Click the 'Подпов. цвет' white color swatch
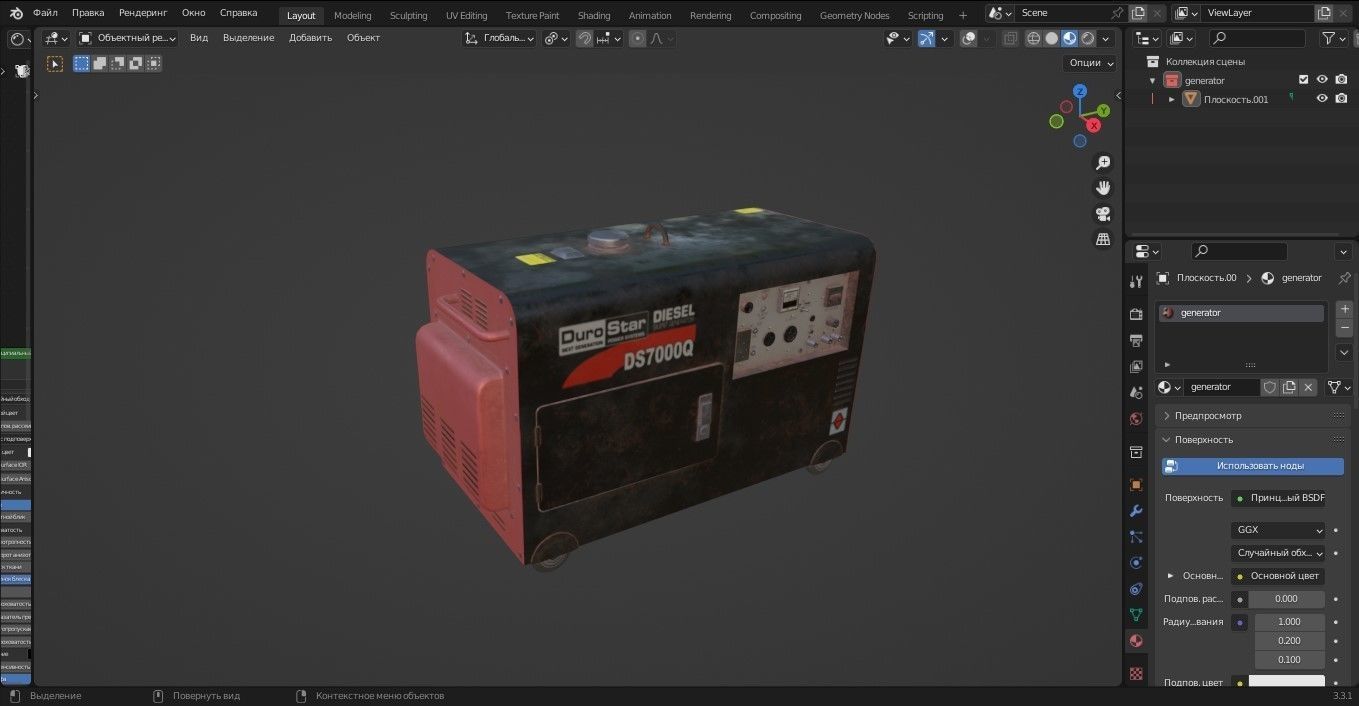This screenshot has height=706, width=1359. click(1287, 682)
